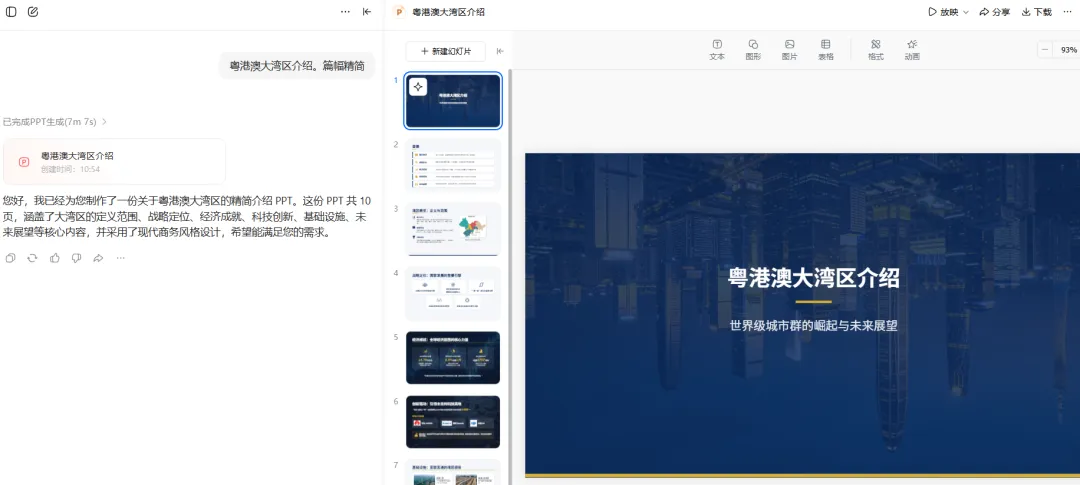Like the response with thumbs up
Image resolution: width=1080 pixels, height=485 pixels.
point(54,258)
